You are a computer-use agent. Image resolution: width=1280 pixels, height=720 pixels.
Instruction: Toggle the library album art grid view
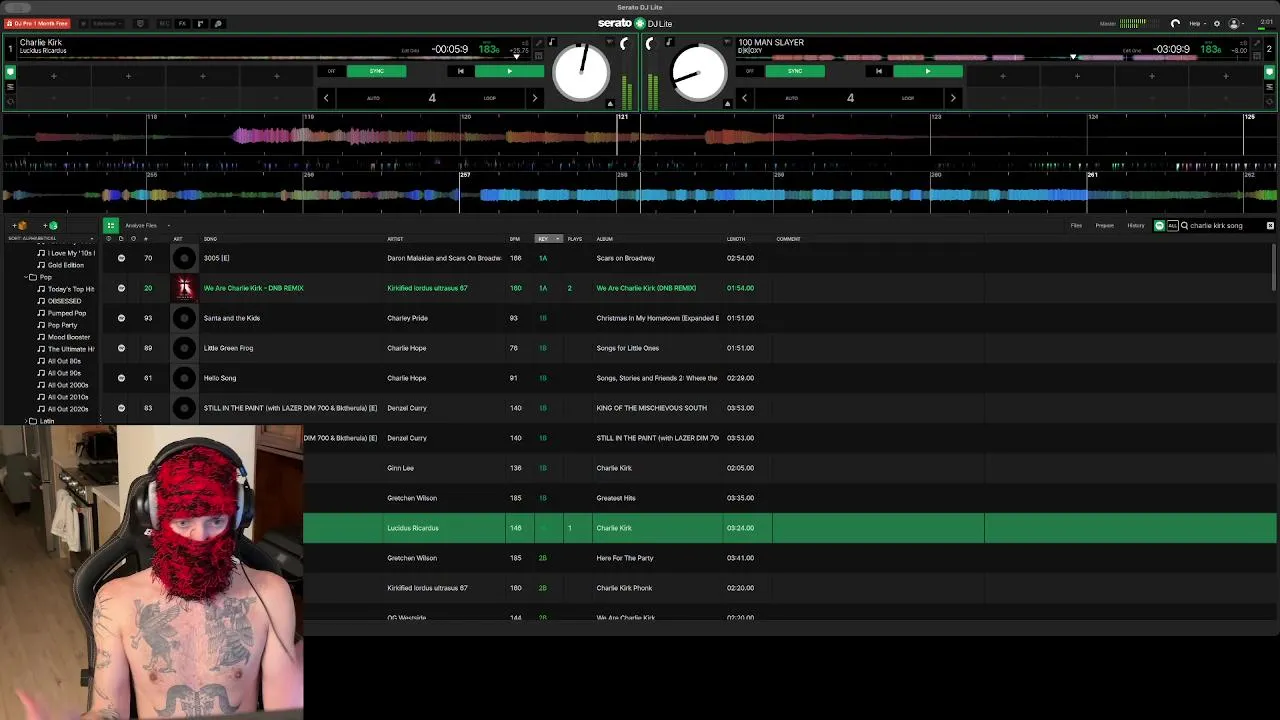click(111, 226)
